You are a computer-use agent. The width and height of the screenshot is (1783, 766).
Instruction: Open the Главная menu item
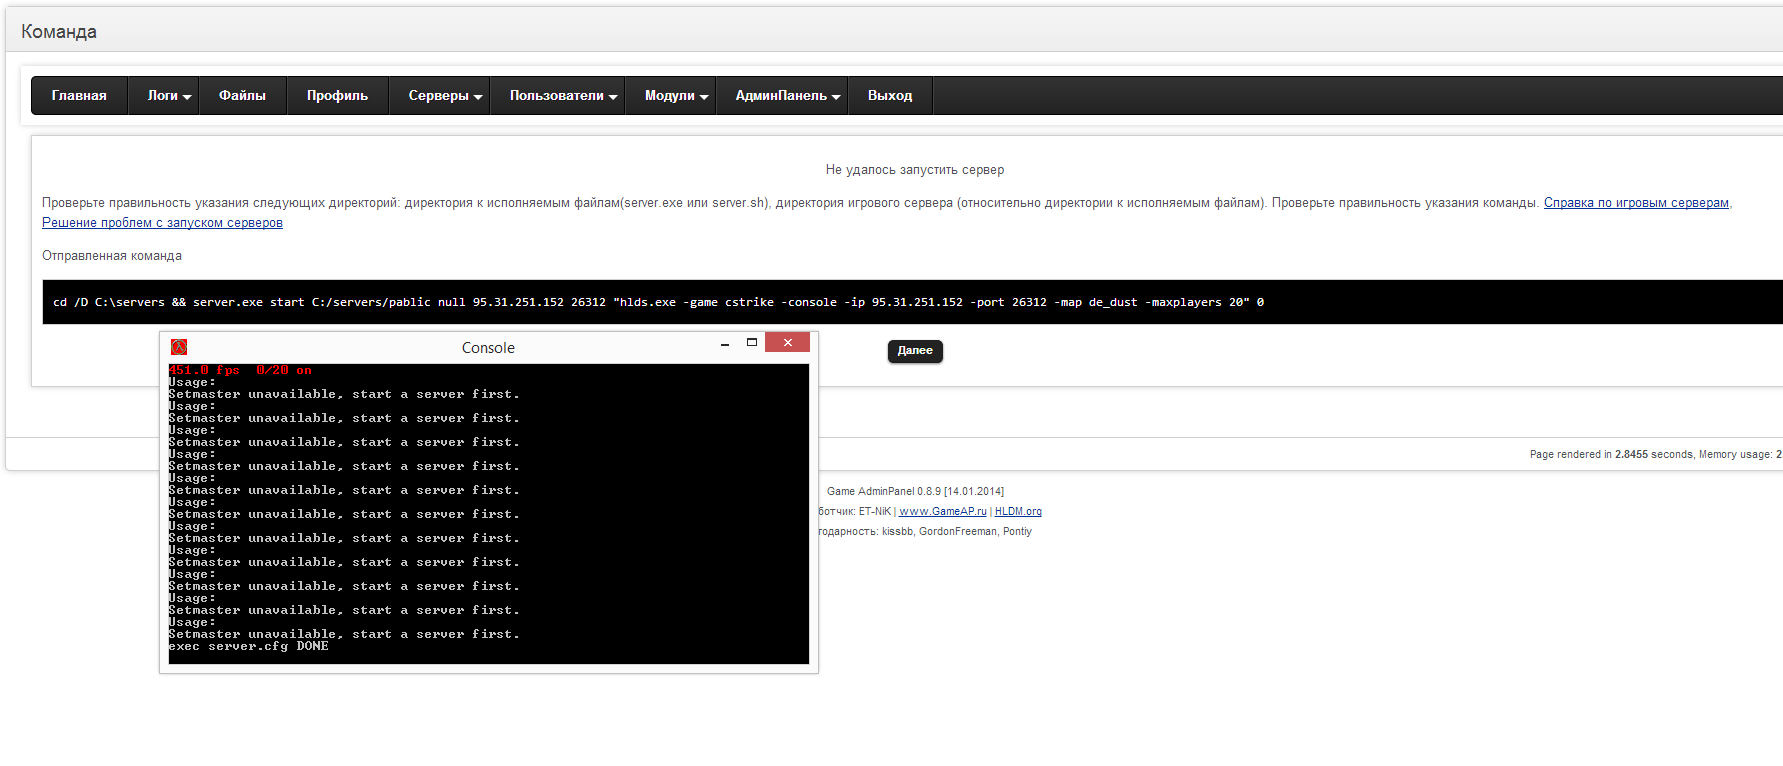click(79, 96)
